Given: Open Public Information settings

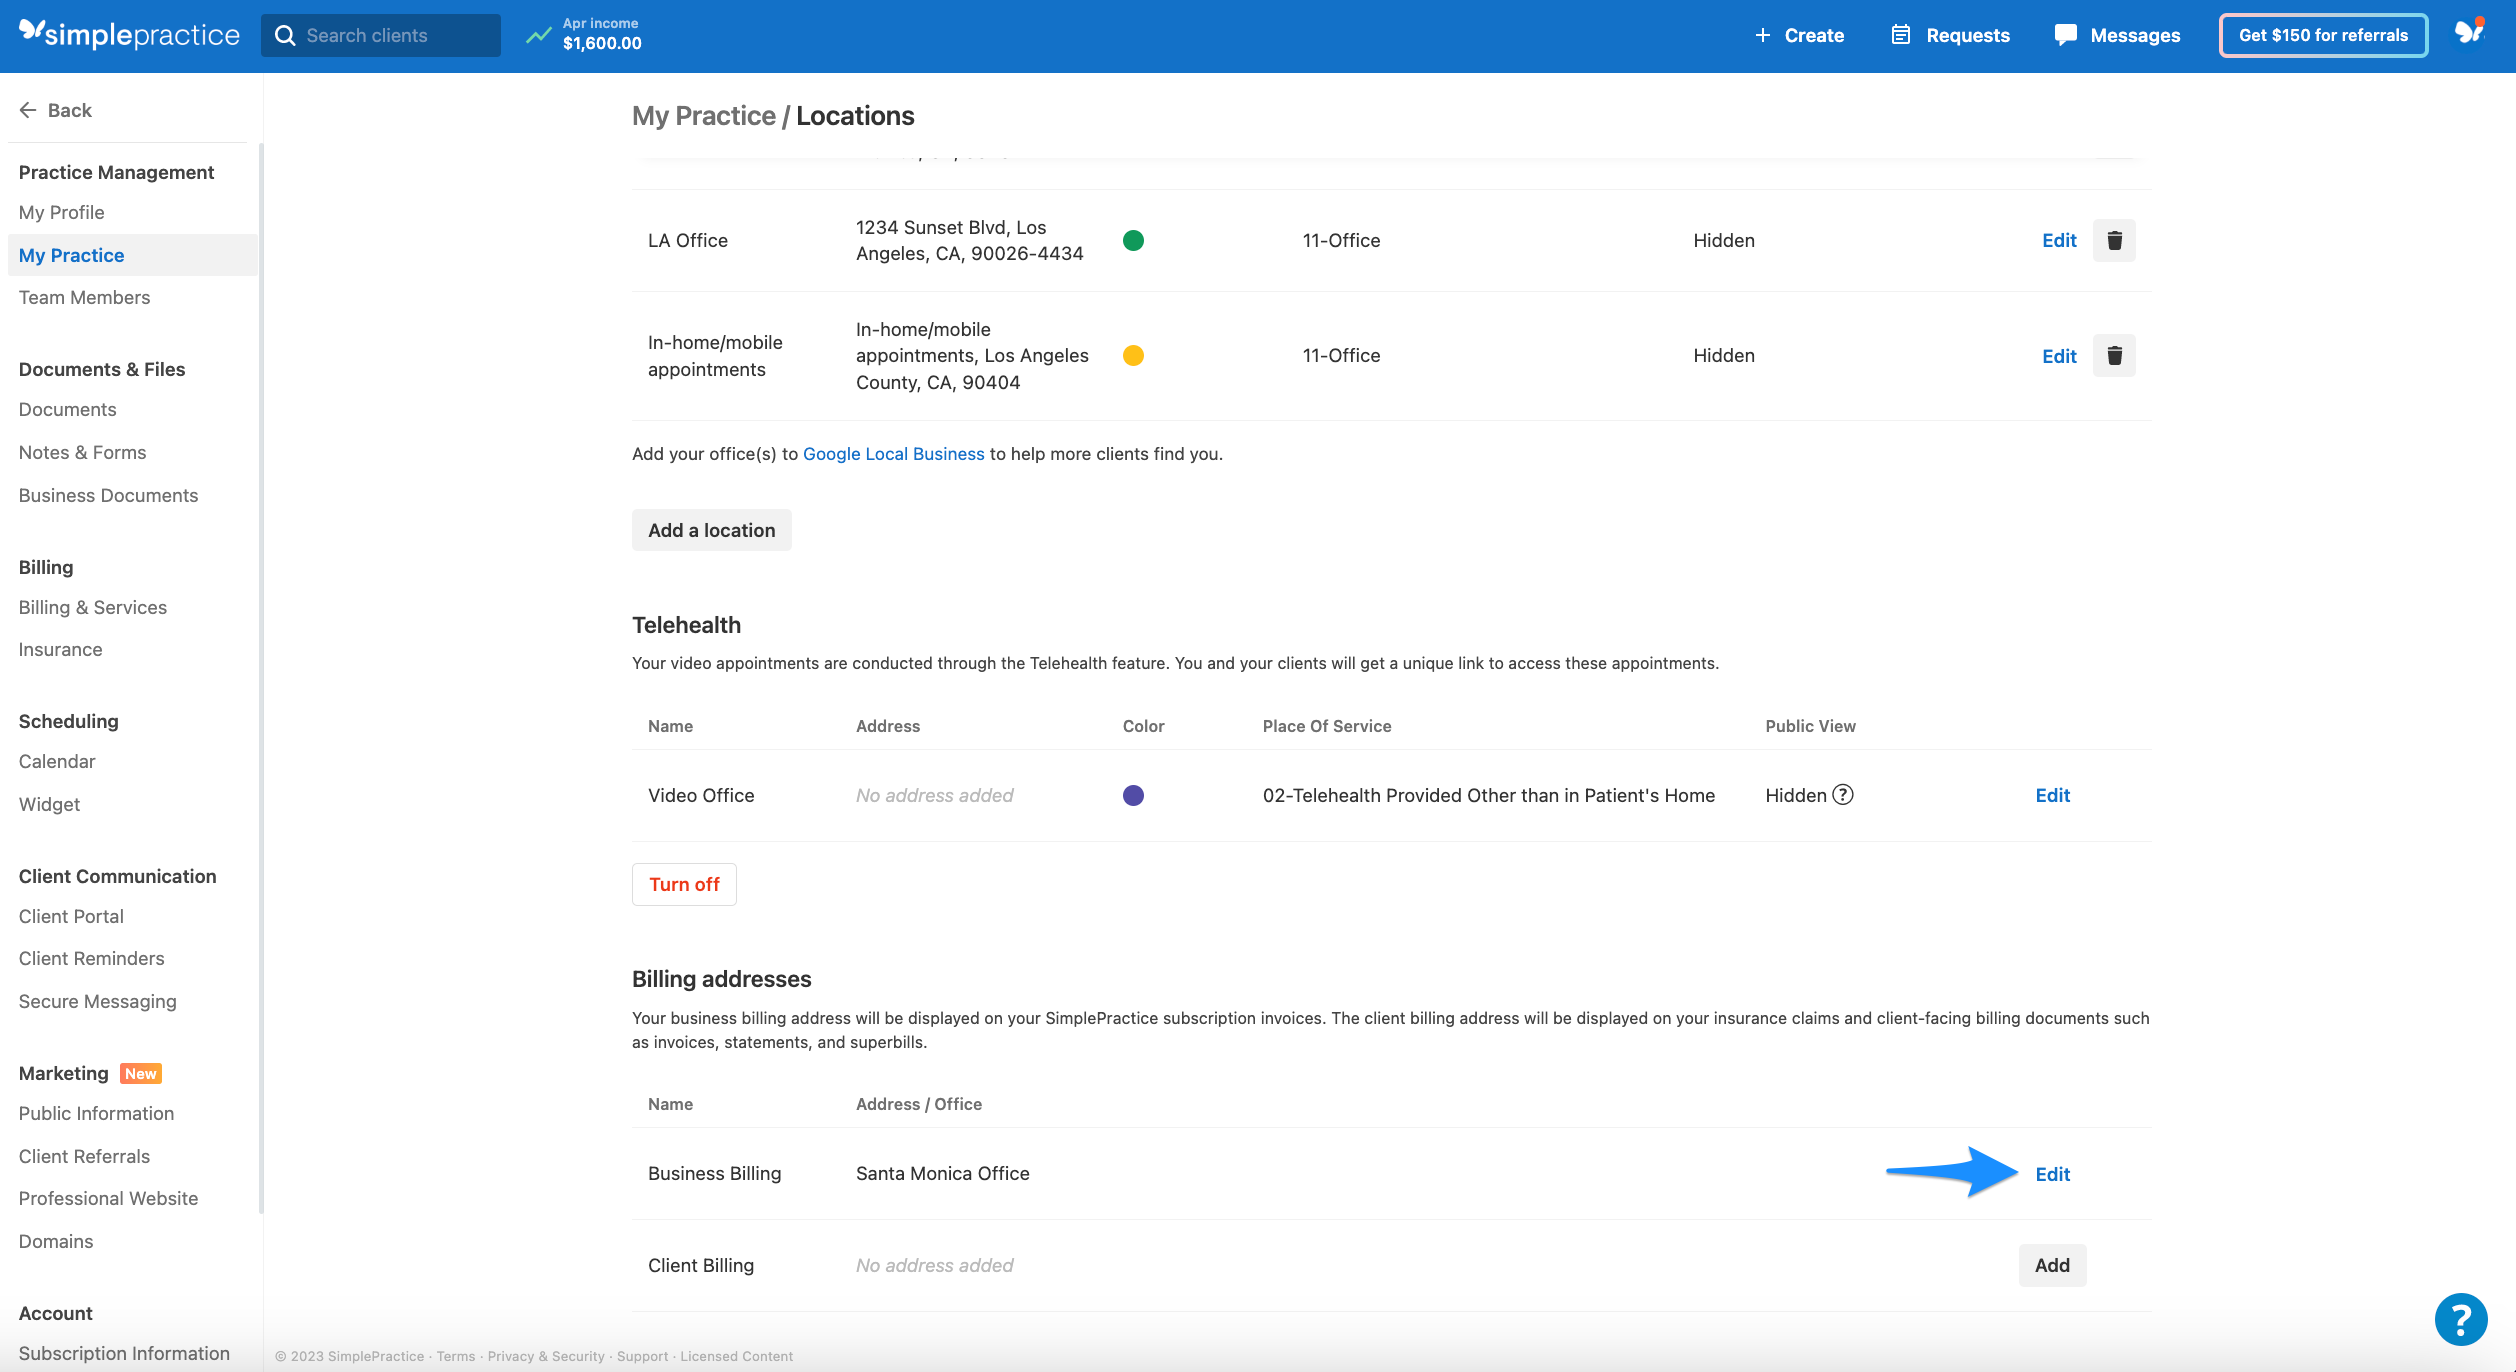Looking at the screenshot, I should pyautogui.click(x=97, y=1113).
